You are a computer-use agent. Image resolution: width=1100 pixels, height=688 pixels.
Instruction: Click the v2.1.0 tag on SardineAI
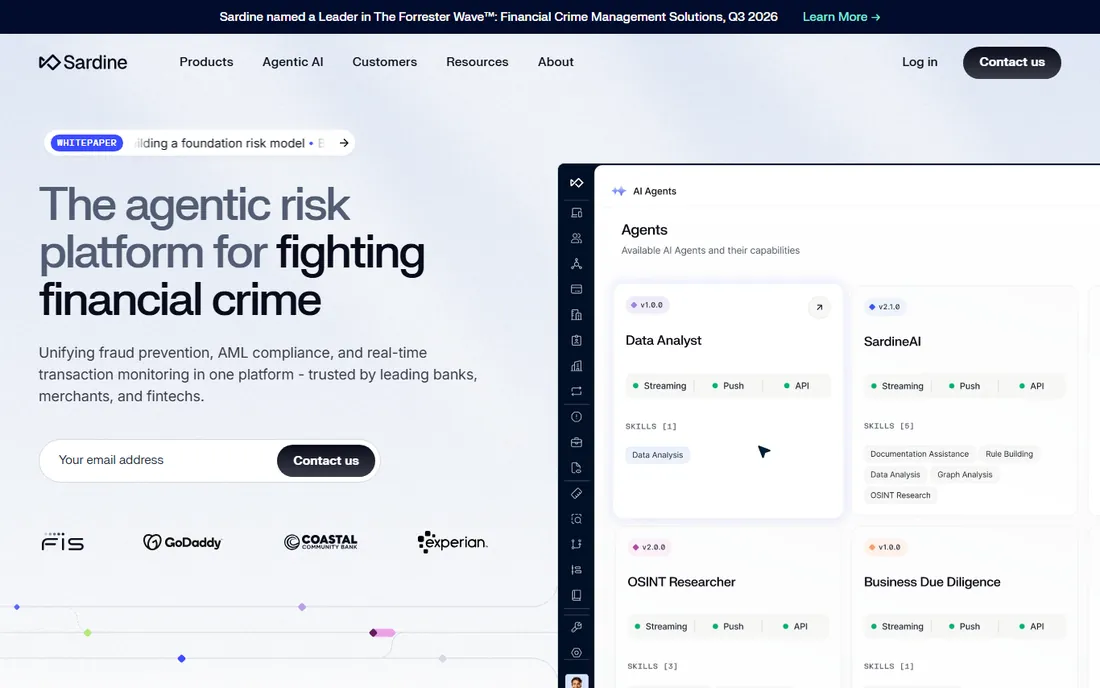pos(885,306)
